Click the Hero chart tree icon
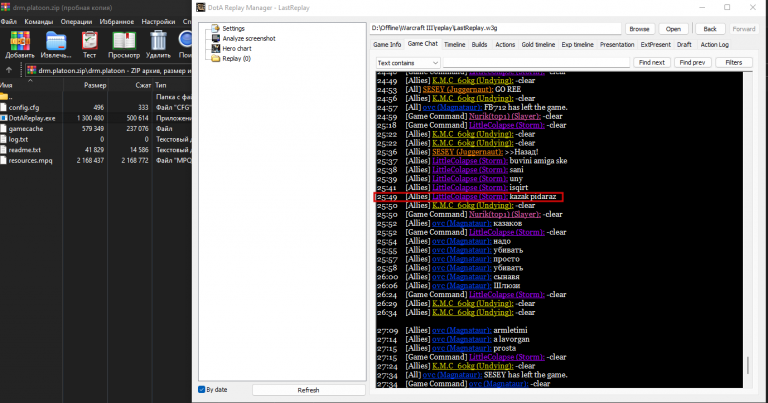This screenshot has width=768, height=403. [216, 48]
